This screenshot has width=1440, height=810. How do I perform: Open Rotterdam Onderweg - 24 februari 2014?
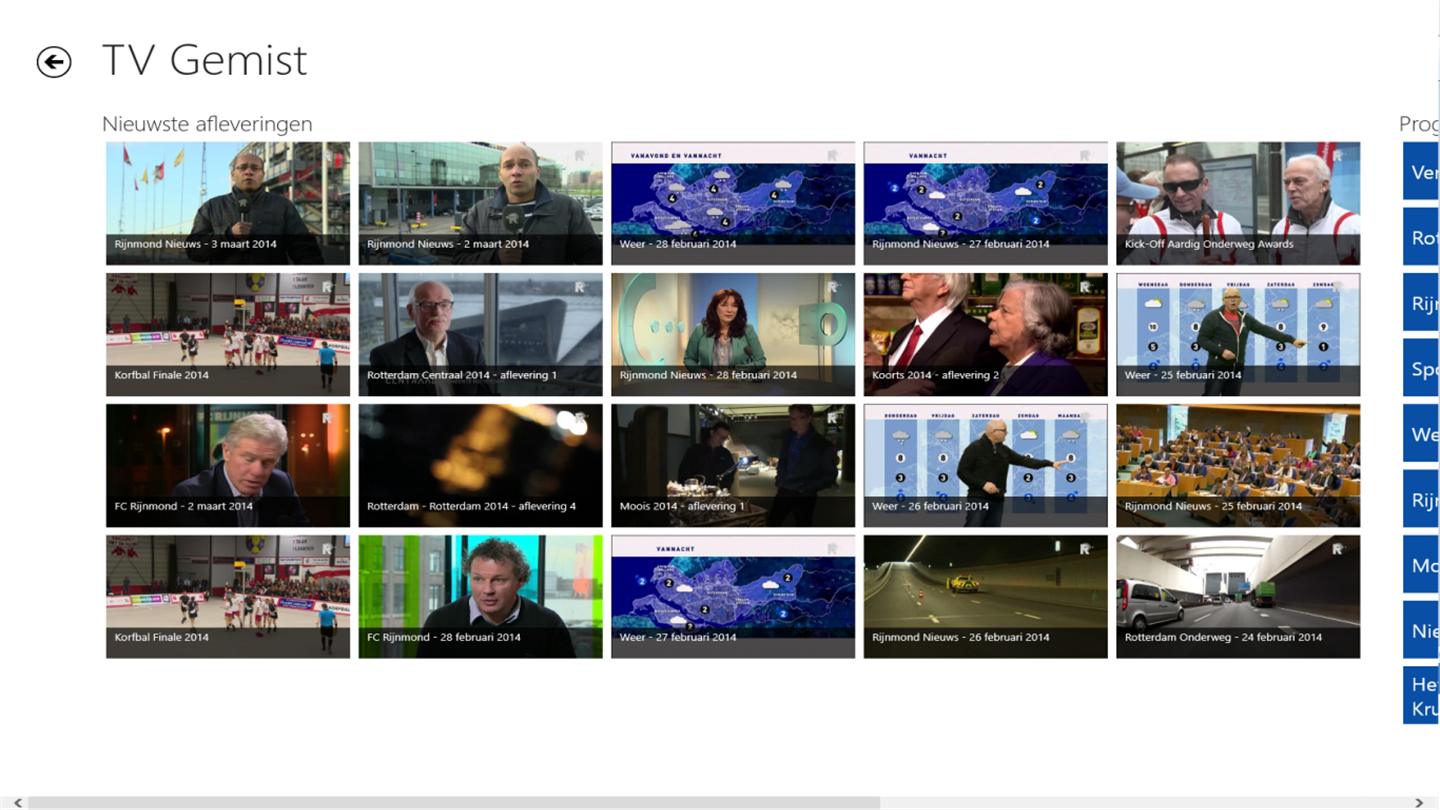(x=1238, y=597)
